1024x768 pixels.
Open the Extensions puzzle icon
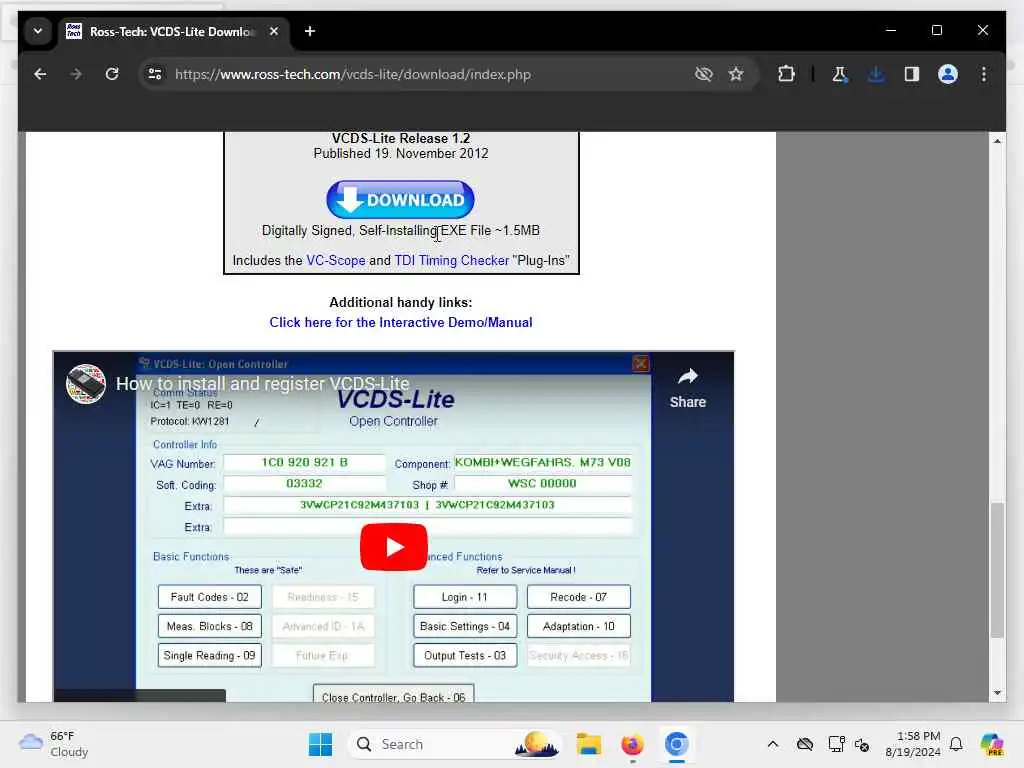coord(786,74)
